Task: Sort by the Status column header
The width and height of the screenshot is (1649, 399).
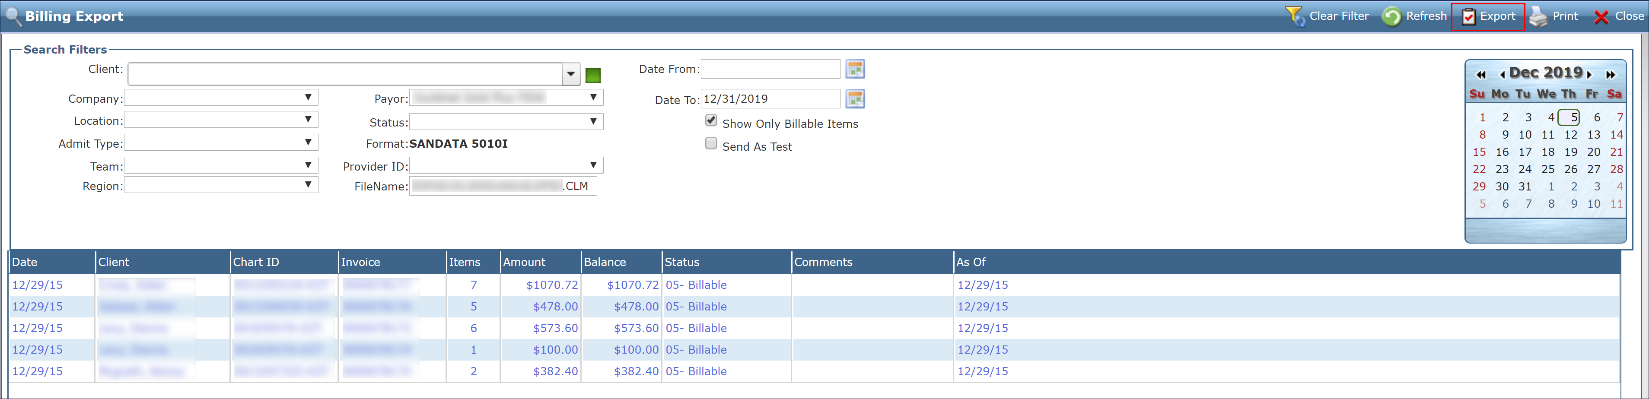Action: point(727,262)
